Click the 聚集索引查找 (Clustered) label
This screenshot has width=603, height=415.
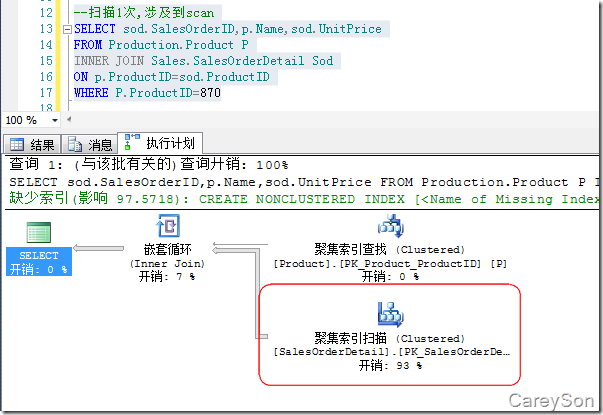[390, 250]
